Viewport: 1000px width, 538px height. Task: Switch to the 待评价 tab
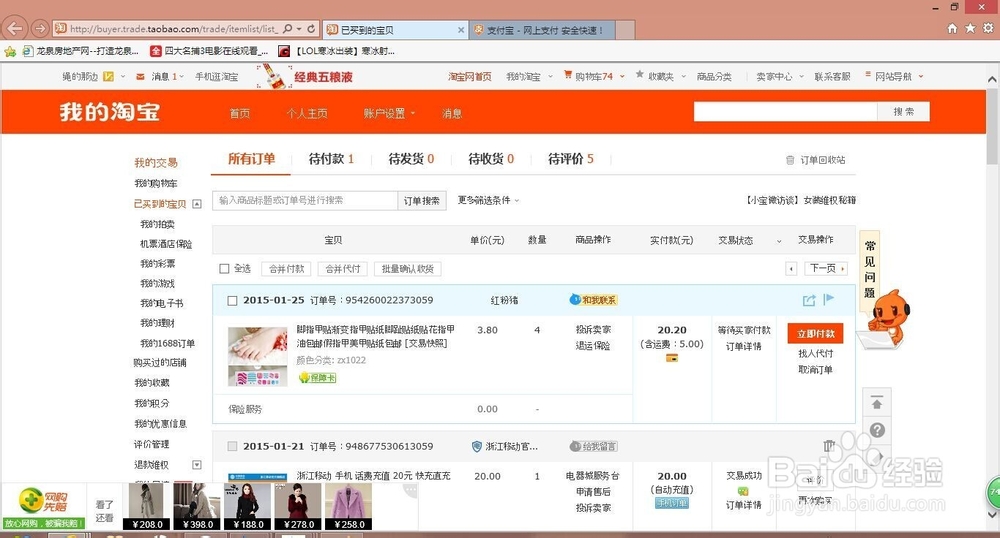click(571, 159)
